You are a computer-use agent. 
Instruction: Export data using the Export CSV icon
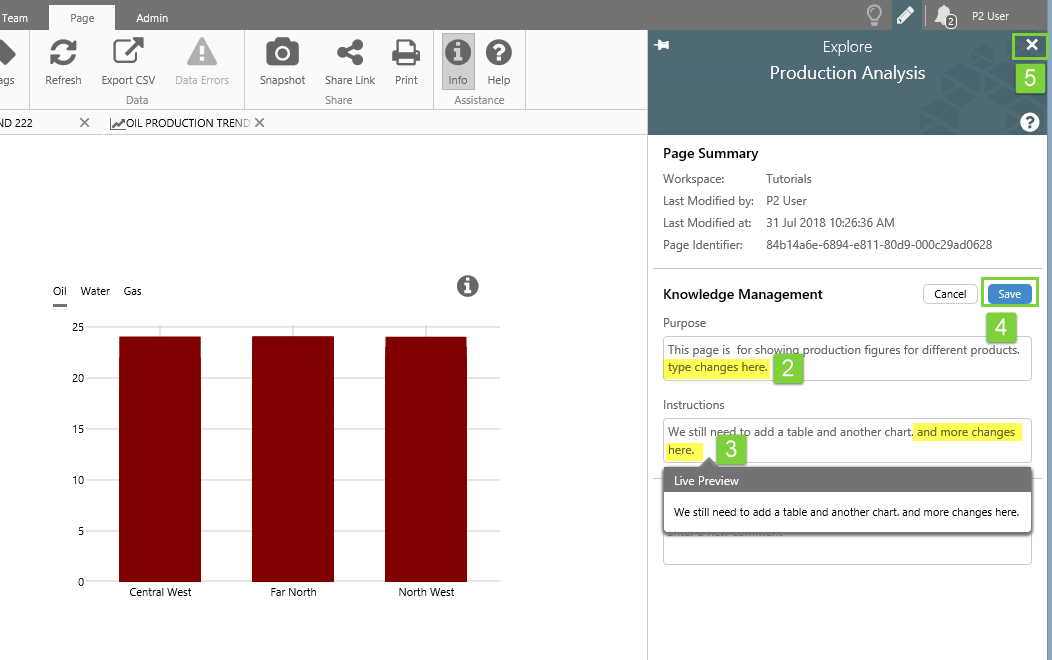coord(128,53)
